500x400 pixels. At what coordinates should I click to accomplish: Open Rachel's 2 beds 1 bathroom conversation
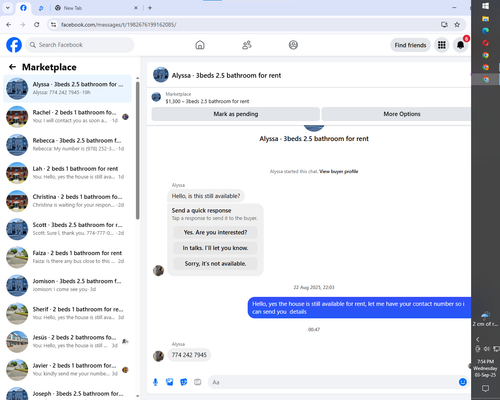pos(67,116)
